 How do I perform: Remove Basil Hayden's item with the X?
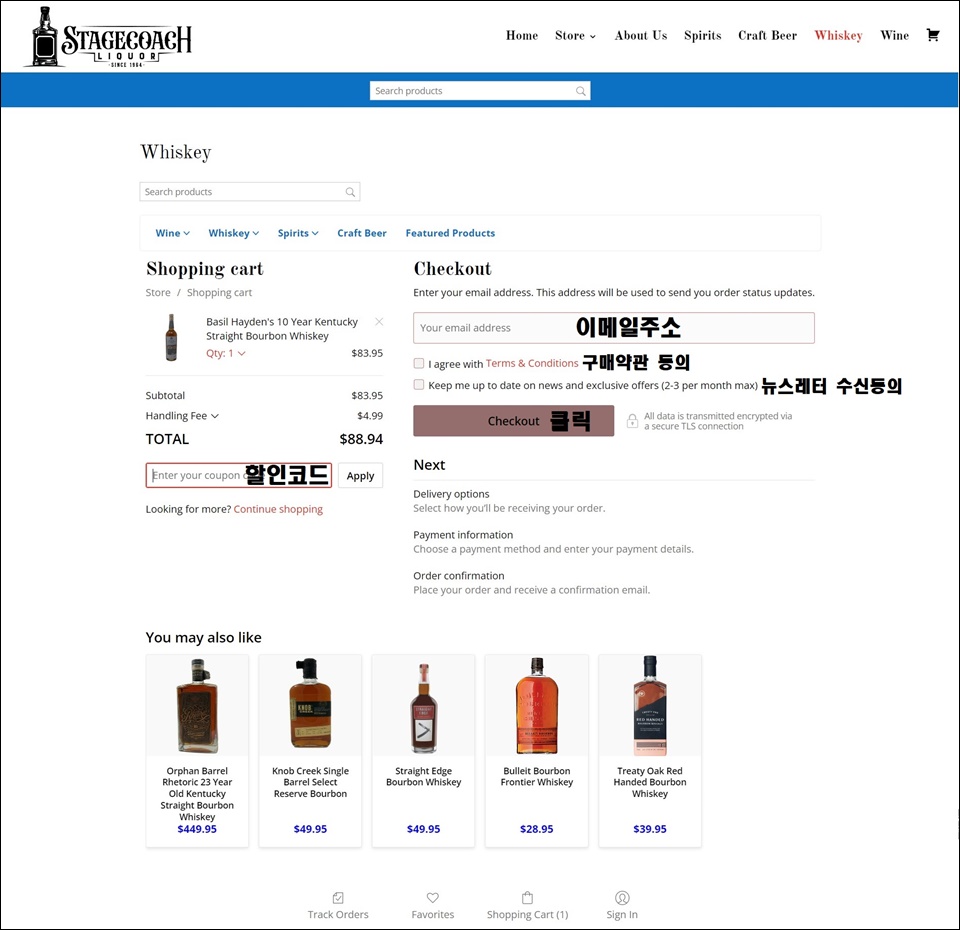[x=379, y=321]
